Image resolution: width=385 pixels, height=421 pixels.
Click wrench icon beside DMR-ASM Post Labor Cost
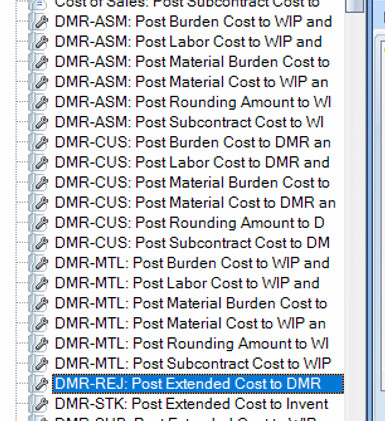(x=39, y=42)
